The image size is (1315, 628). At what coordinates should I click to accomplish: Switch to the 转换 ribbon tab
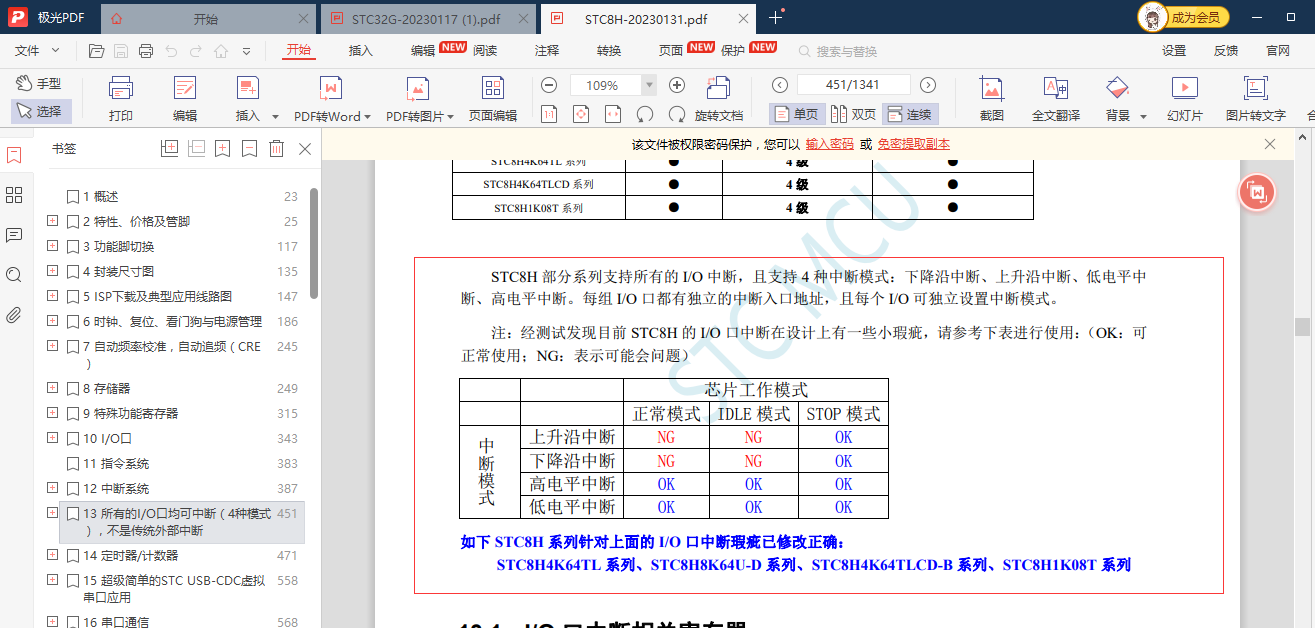[609, 51]
